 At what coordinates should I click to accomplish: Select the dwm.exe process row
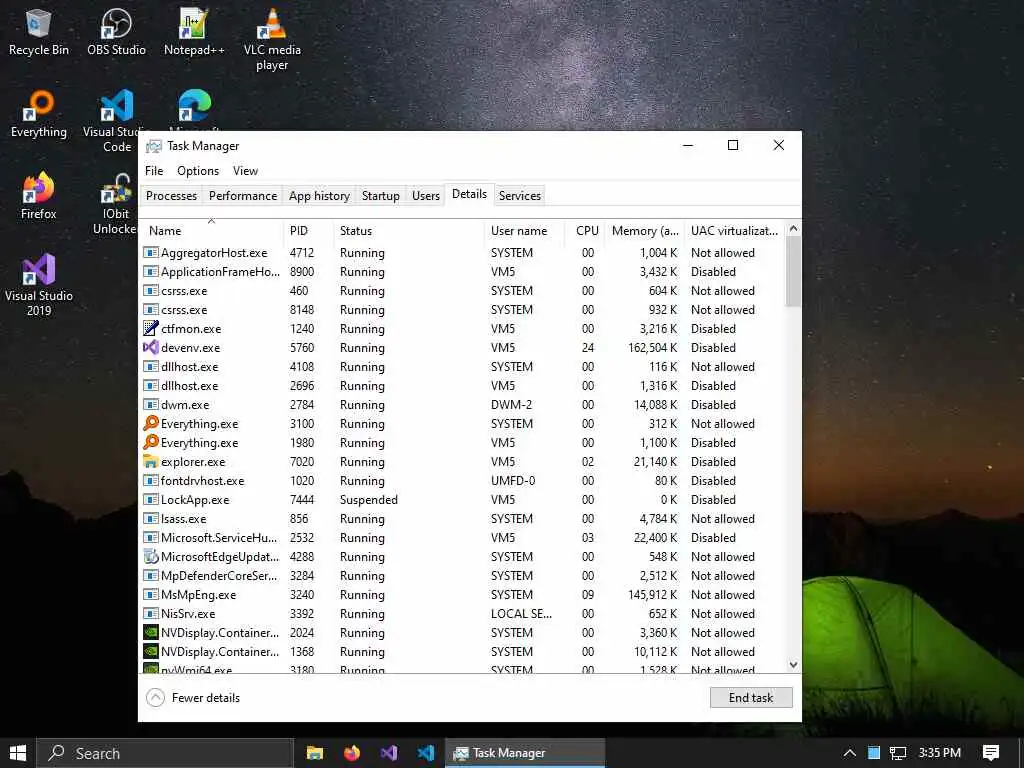pyautogui.click(x=462, y=404)
